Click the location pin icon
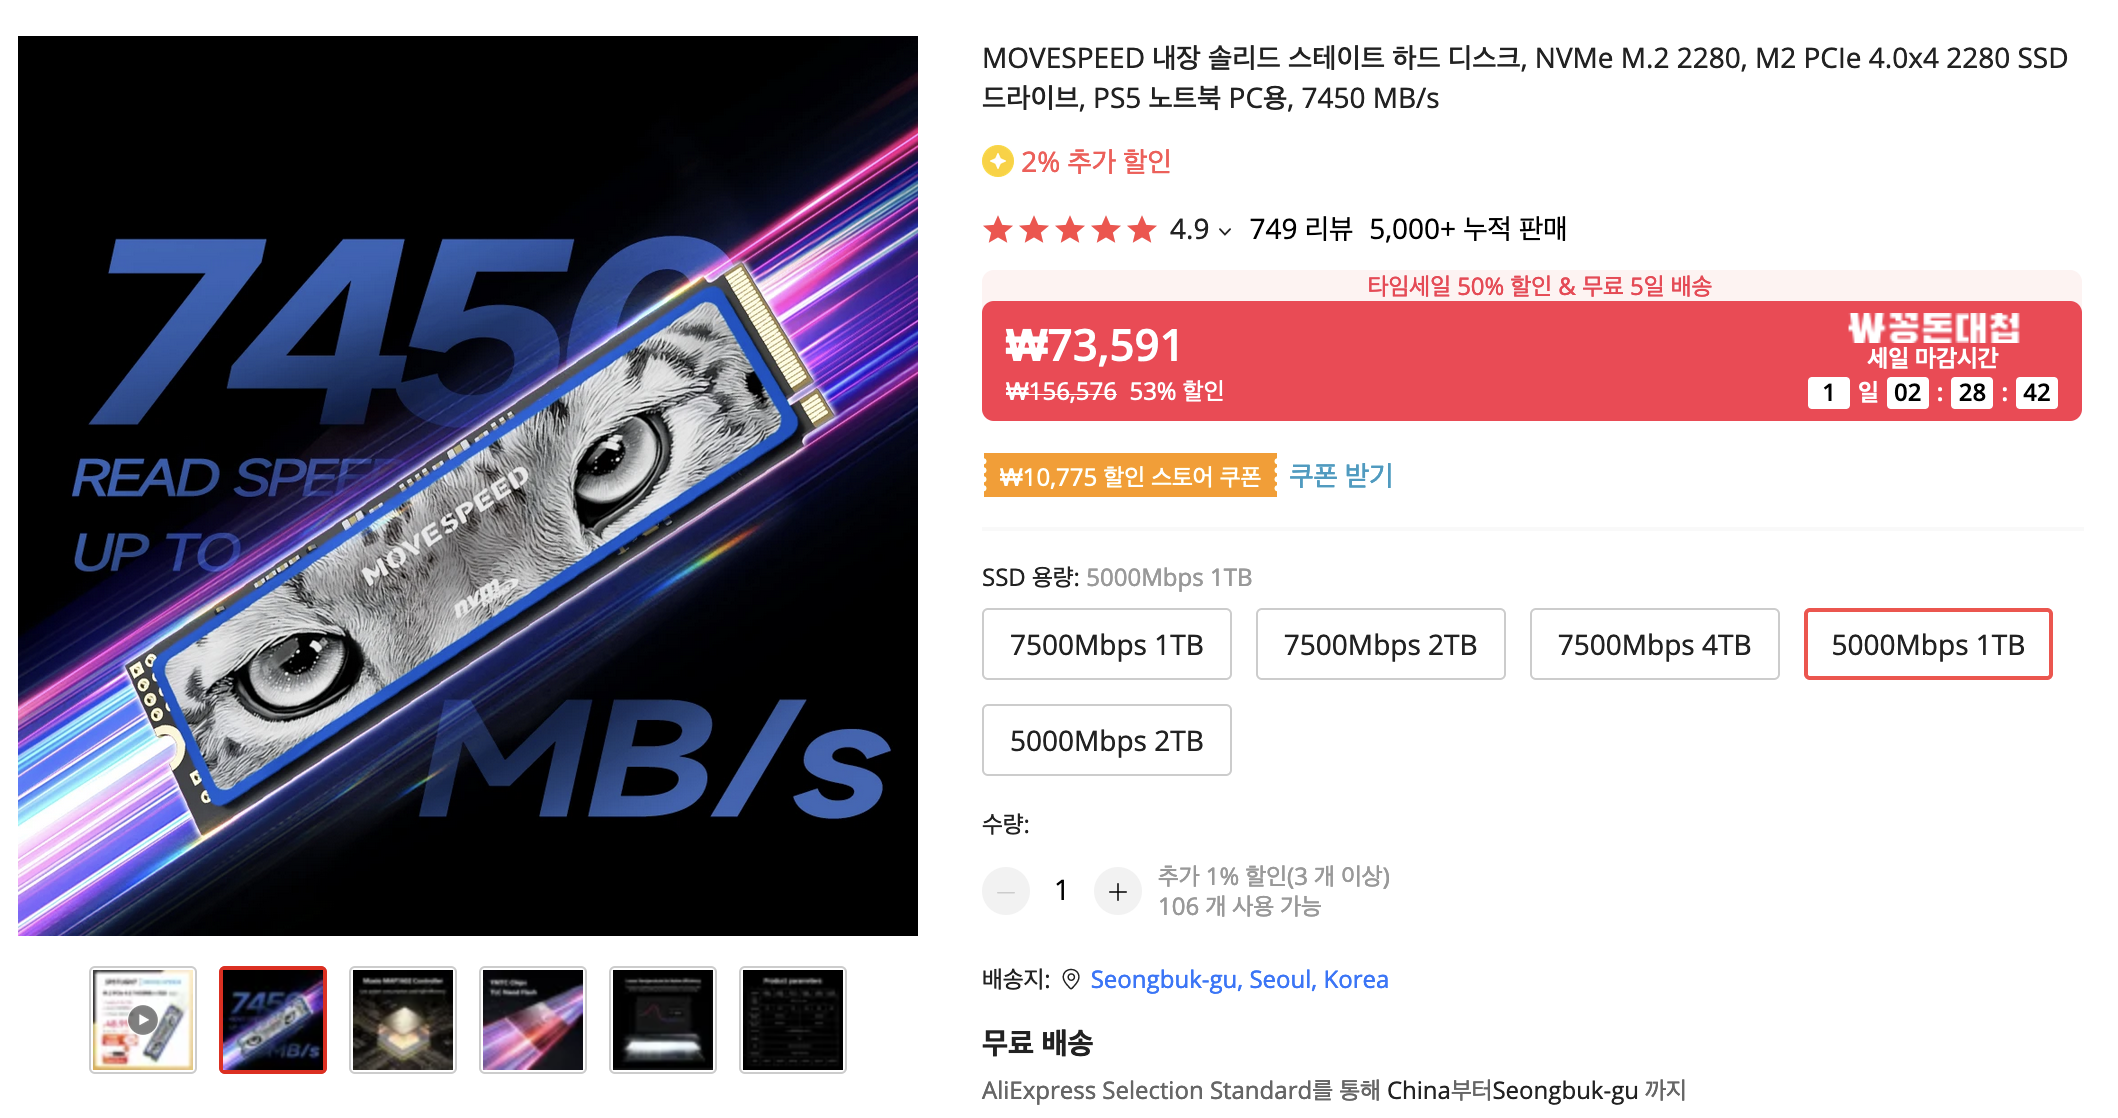 [1071, 979]
